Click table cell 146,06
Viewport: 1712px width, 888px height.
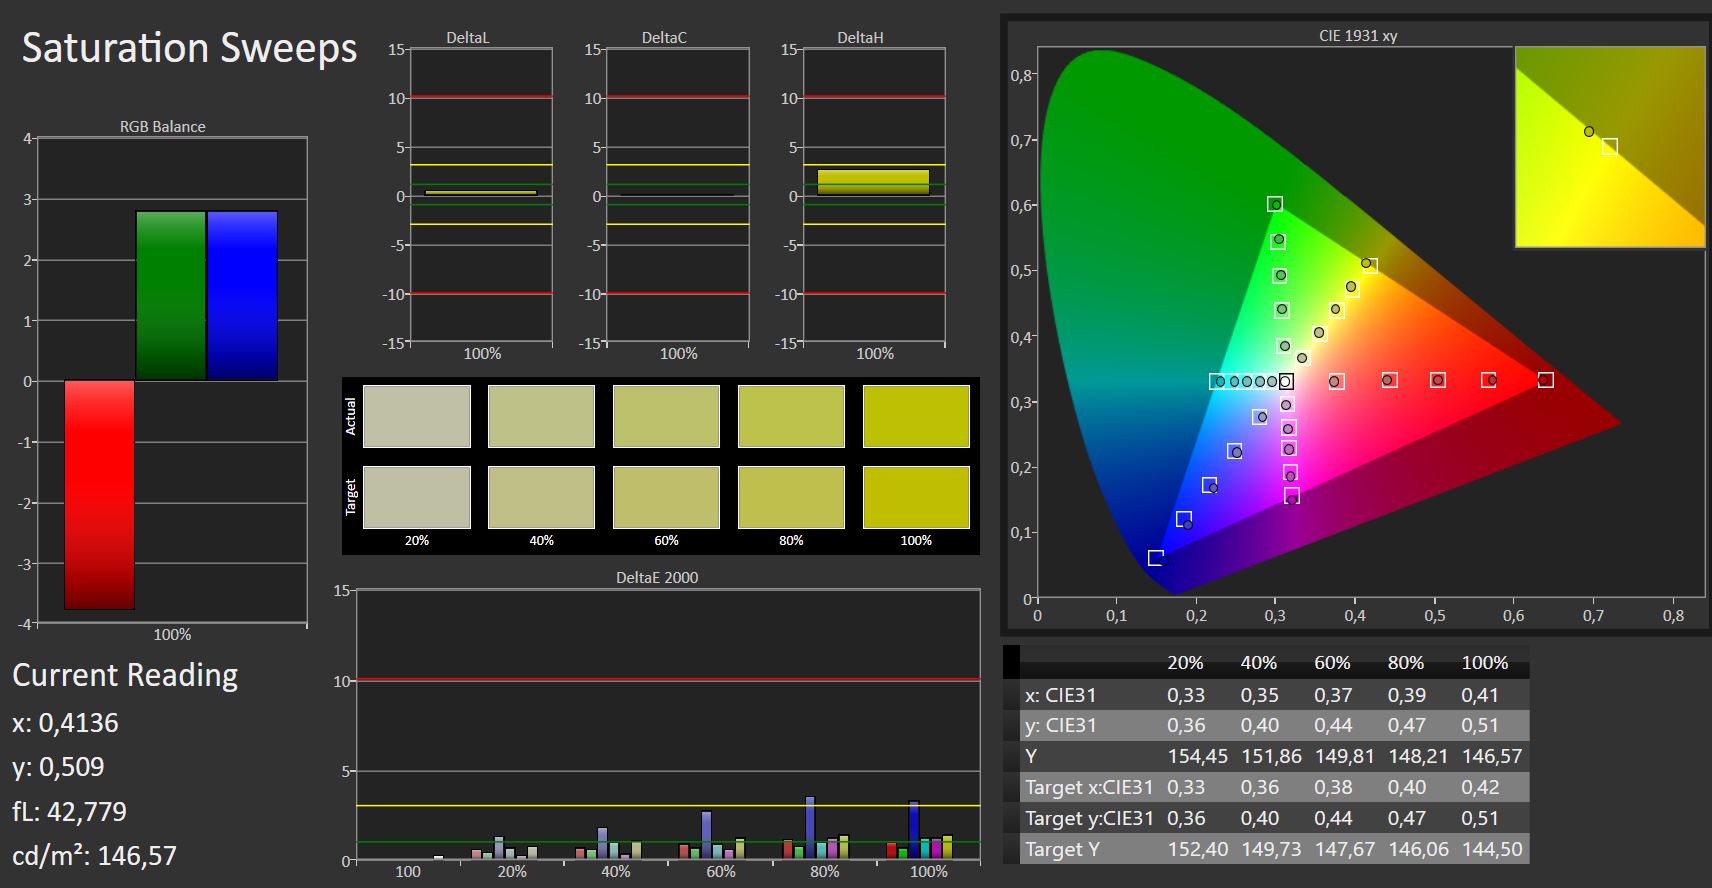[1418, 849]
